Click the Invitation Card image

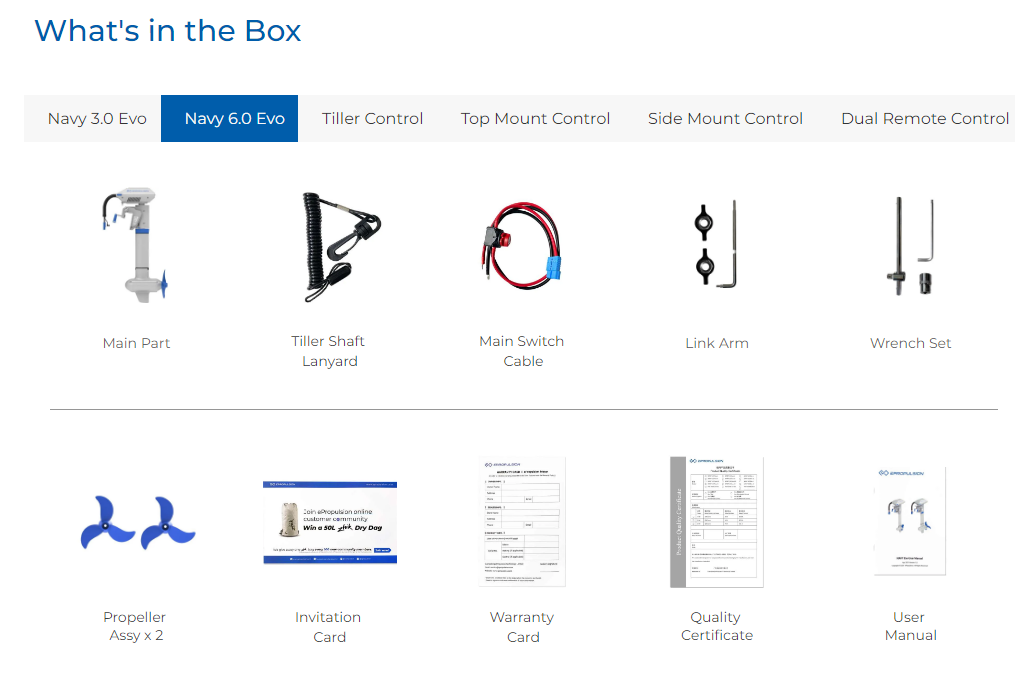[330, 523]
